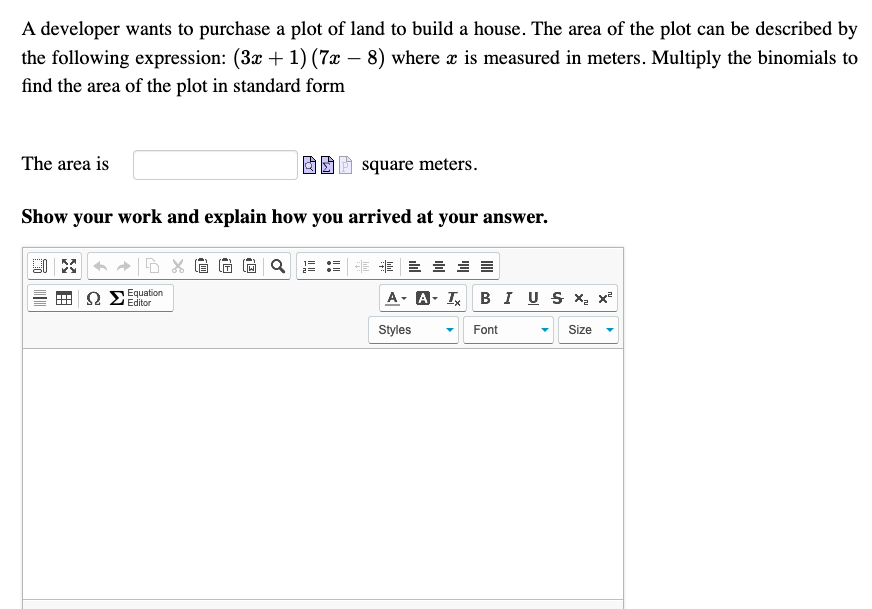Image resolution: width=872 pixels, height=609 pixels.
Task: Align text right
Action: pos(463,266)
